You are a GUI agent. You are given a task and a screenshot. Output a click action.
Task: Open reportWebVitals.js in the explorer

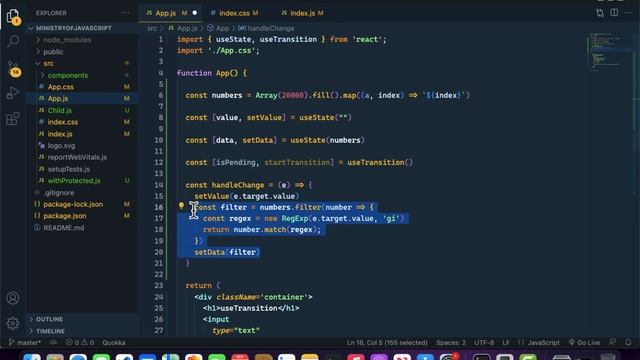click(77, 157)
